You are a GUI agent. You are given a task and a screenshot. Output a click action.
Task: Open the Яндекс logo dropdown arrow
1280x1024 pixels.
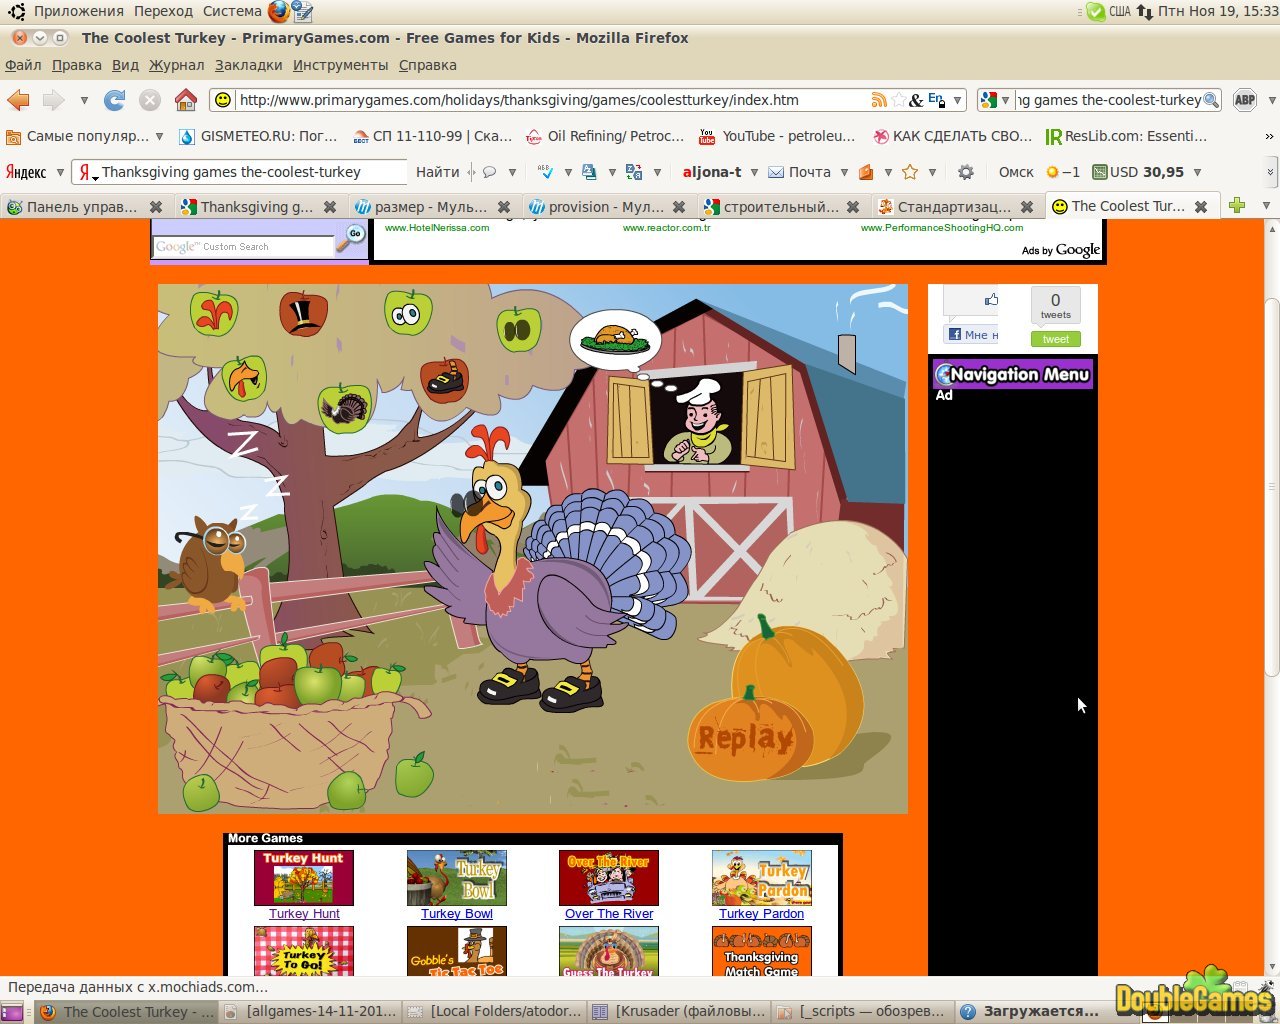pos(60,172)
